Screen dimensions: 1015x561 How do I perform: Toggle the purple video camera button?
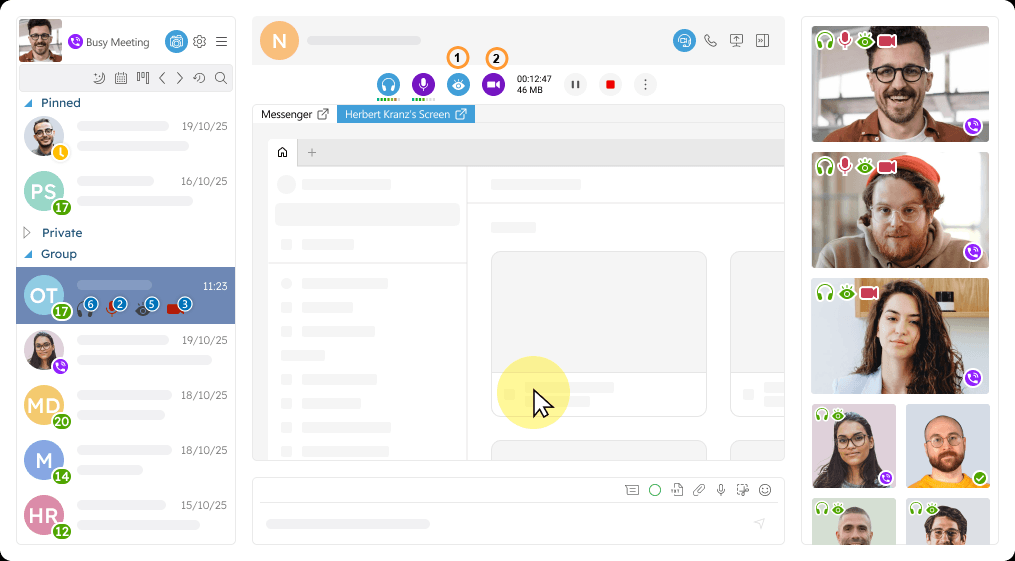tap(493, 85)
